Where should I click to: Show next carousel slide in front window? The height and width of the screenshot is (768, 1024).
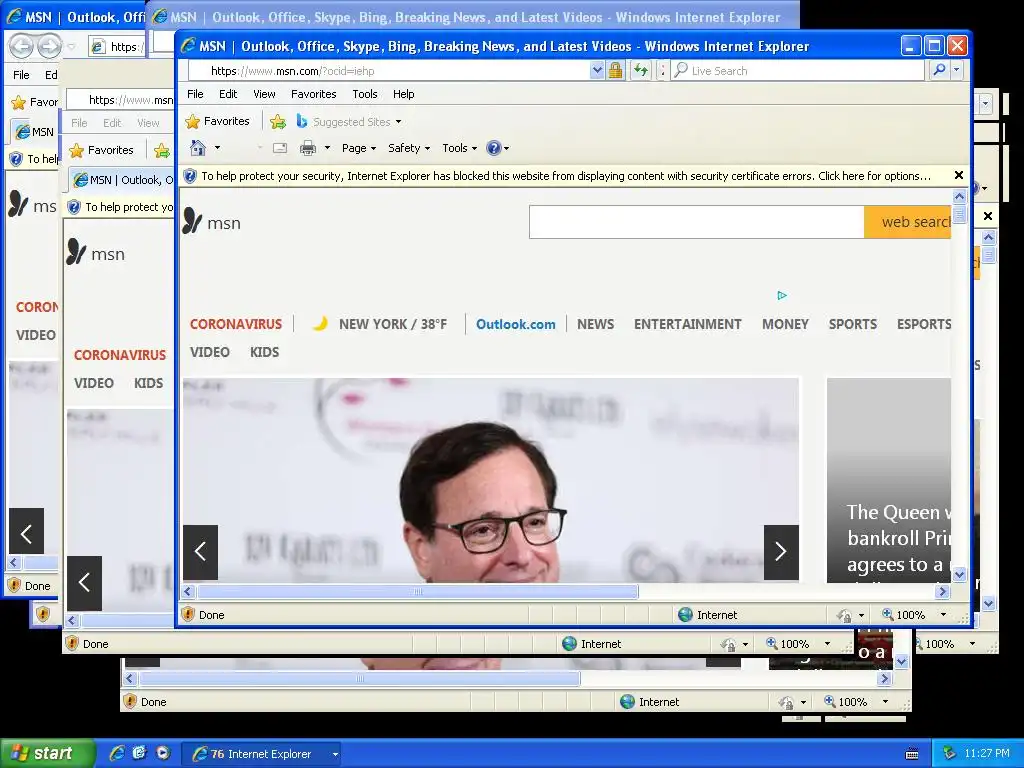(781, 552)
